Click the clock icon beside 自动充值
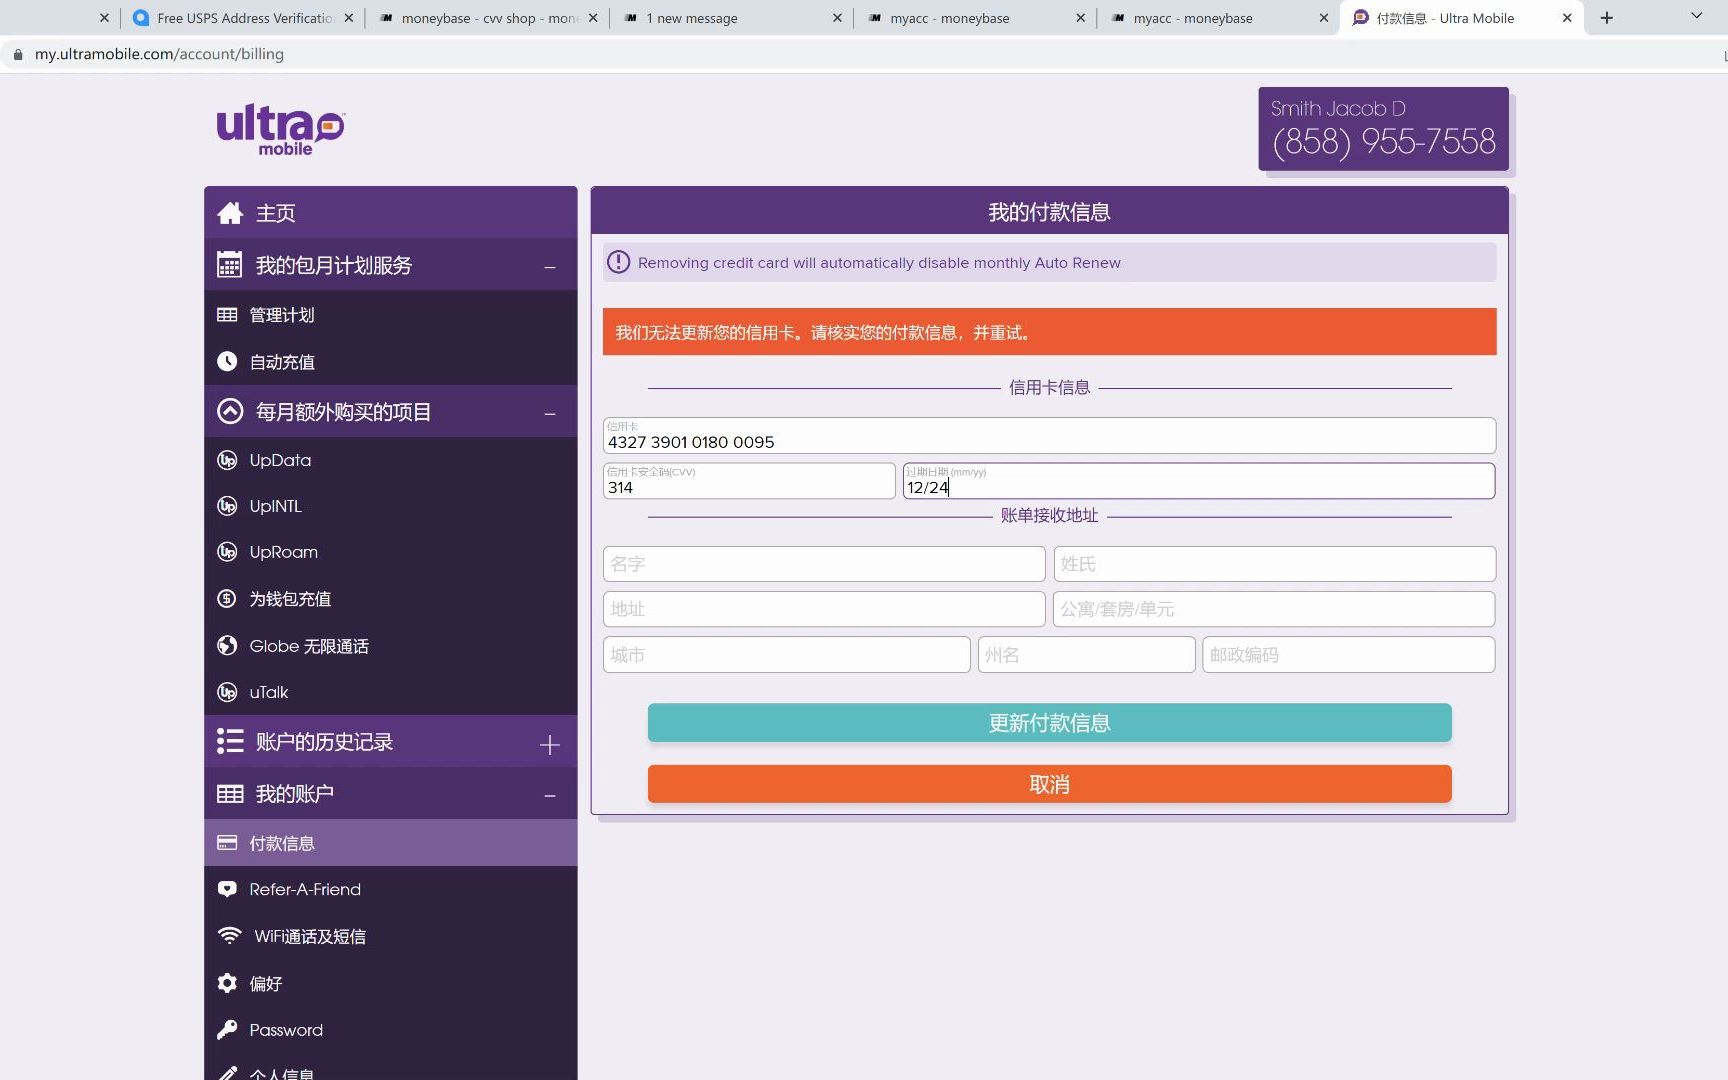The image size is (1728, 1080). pyautogui.click(x=227, y=361)
